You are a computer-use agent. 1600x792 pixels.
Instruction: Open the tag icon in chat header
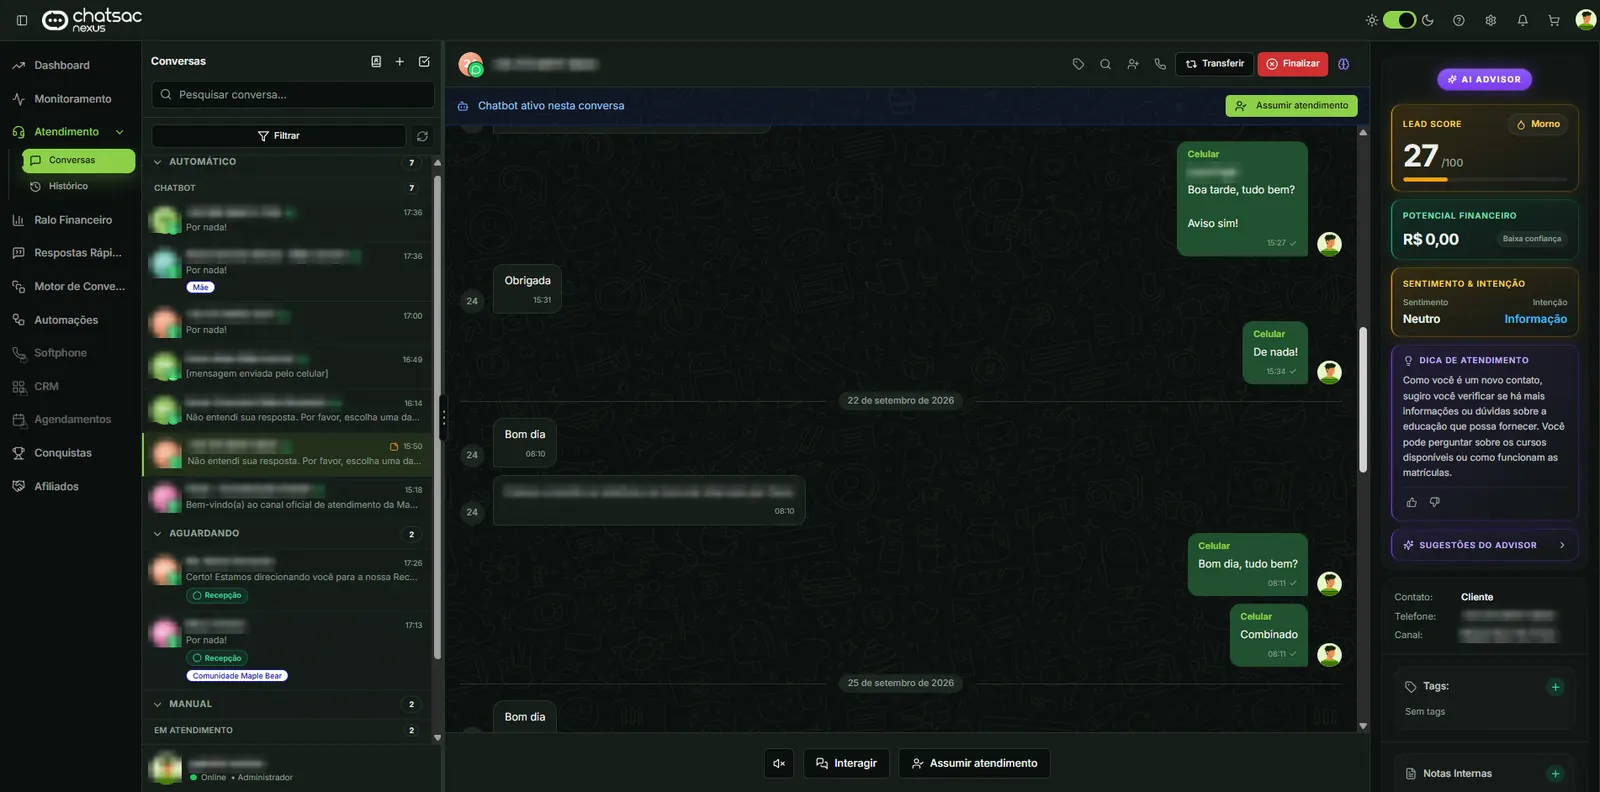pos(1078,64)
